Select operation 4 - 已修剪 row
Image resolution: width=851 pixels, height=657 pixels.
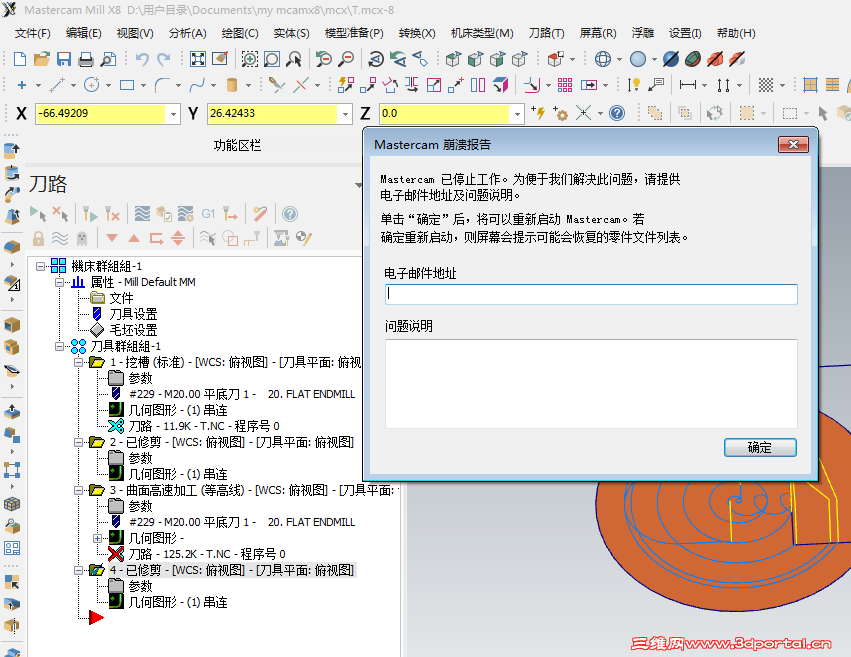[x=232, y=570]
